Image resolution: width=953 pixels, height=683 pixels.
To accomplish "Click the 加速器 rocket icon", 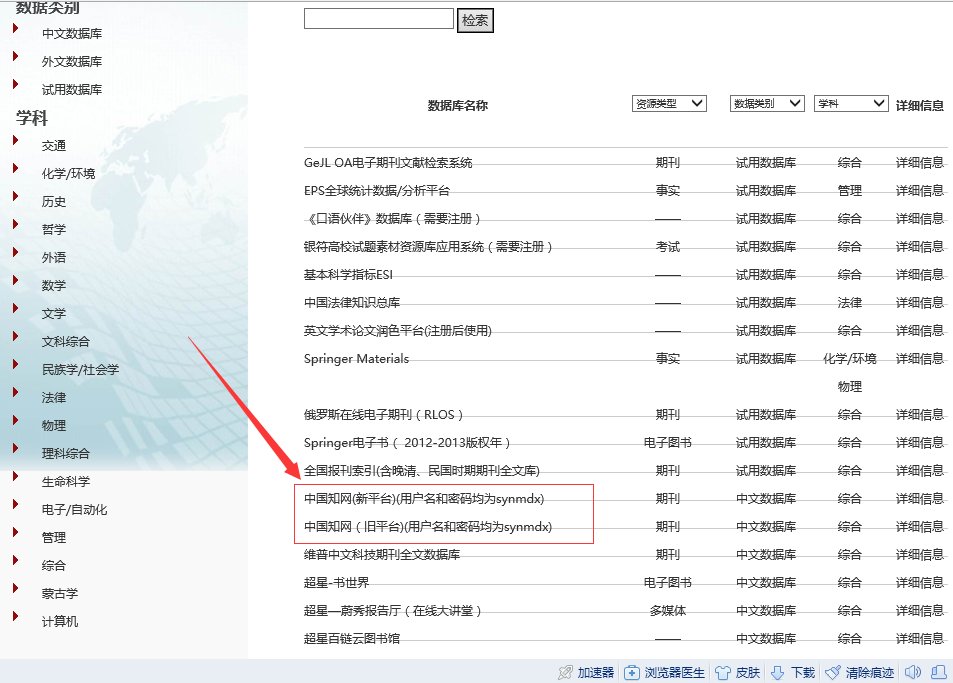I will pyautogui.click(x=565, y=672).
